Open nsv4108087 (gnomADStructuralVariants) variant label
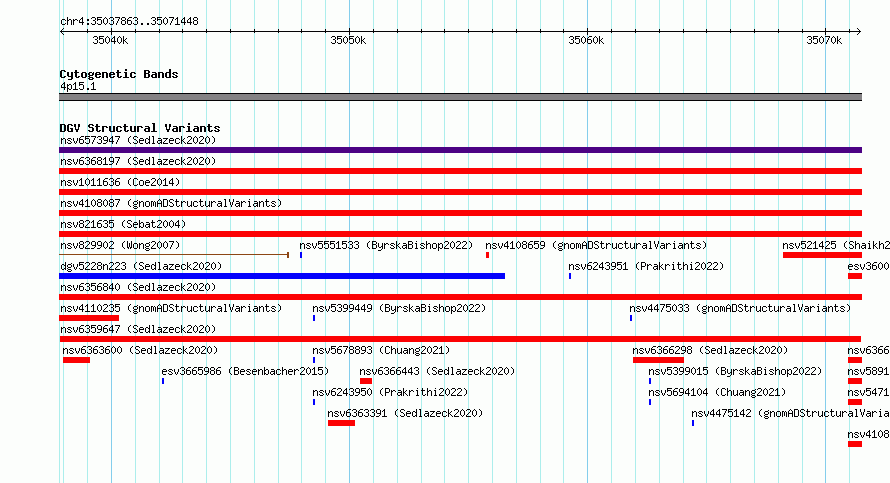The height and width of the screenshot is (483, 890). coord(171,203)
